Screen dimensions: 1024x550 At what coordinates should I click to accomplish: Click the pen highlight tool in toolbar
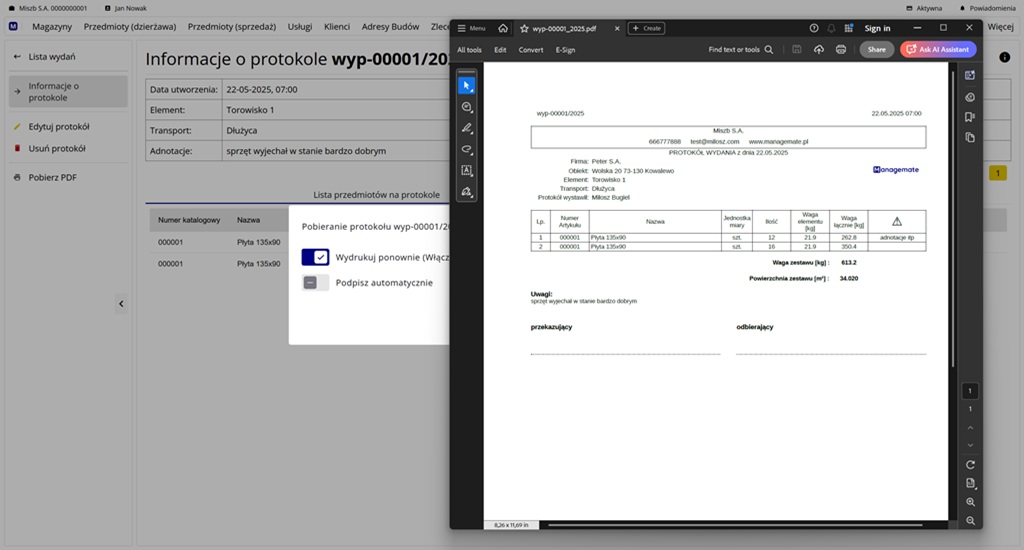(467, 129)
